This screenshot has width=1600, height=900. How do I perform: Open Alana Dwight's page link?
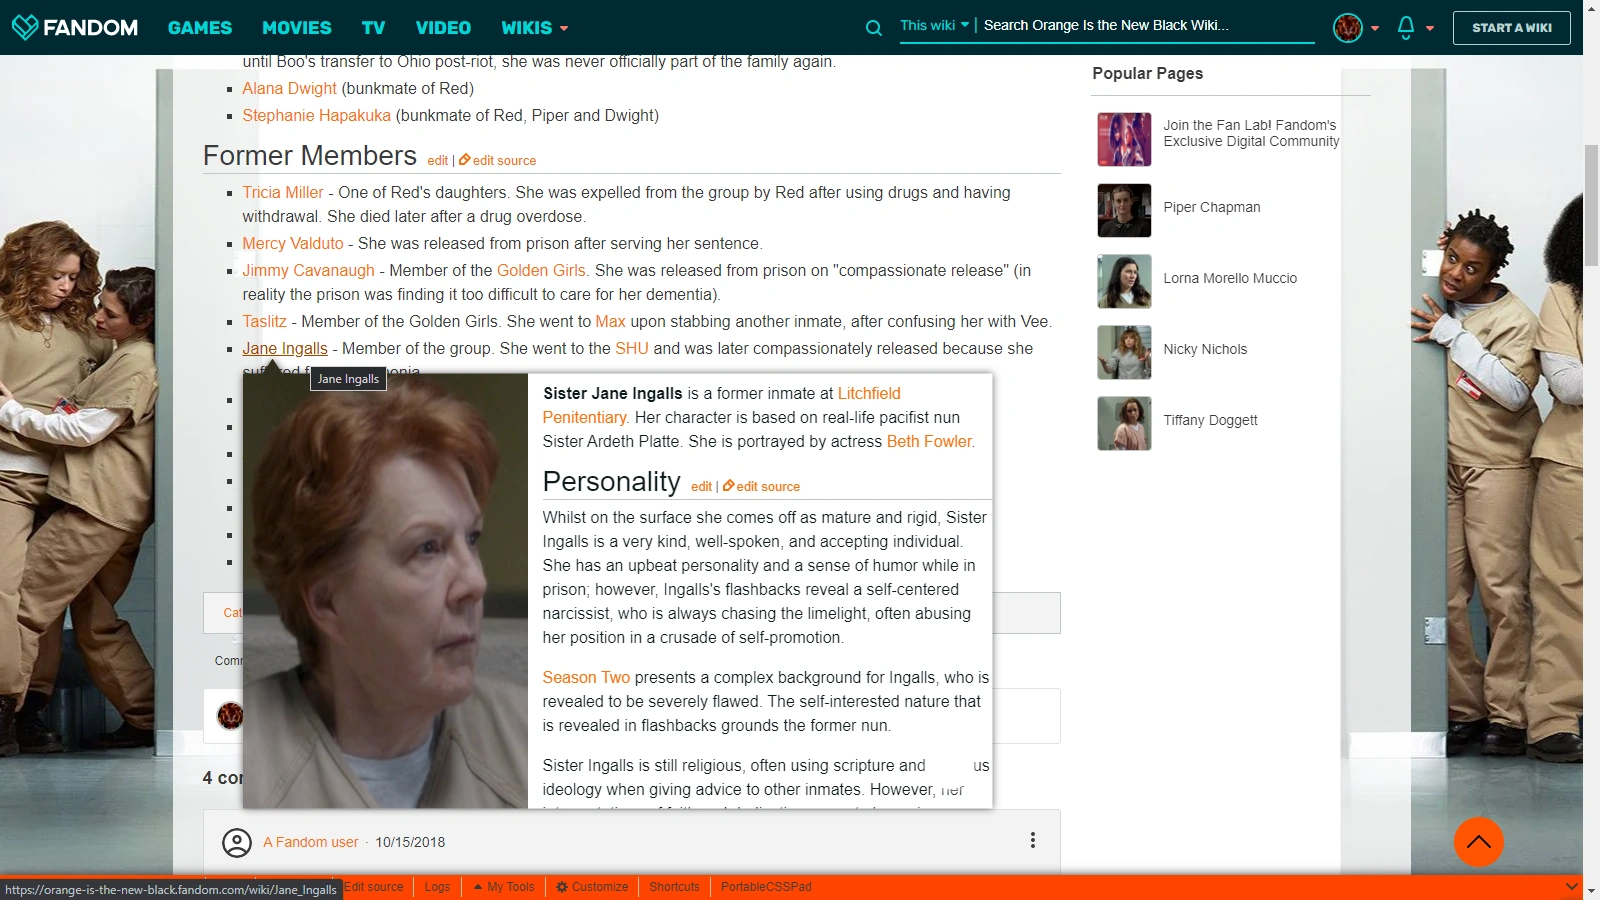click(289, 89)
